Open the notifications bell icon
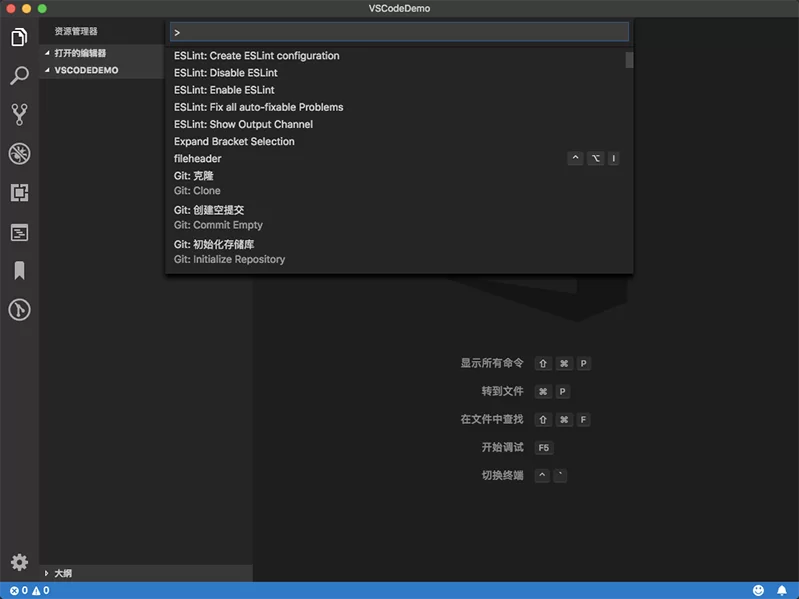This screenshot has height=599, width=799. (x=782, y=590)
